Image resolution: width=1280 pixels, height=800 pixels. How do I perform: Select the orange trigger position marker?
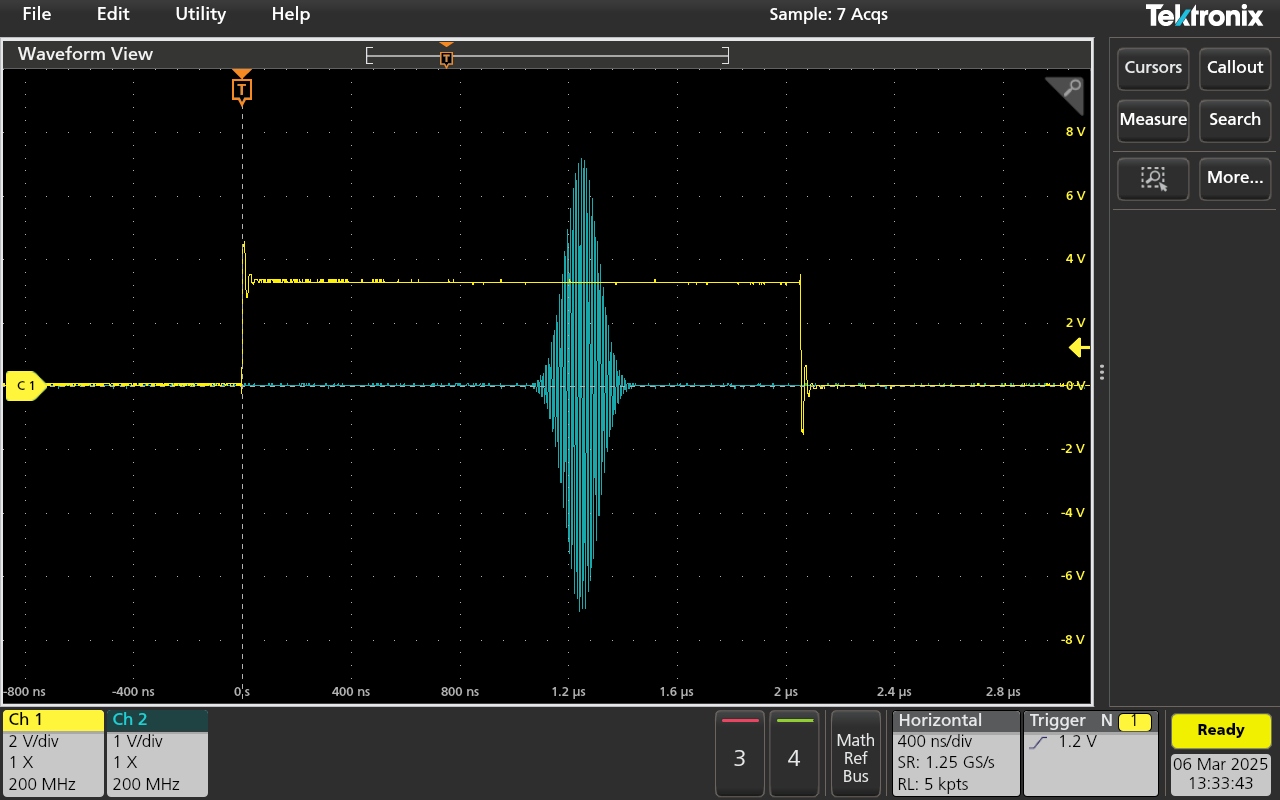tap(241, 91)
